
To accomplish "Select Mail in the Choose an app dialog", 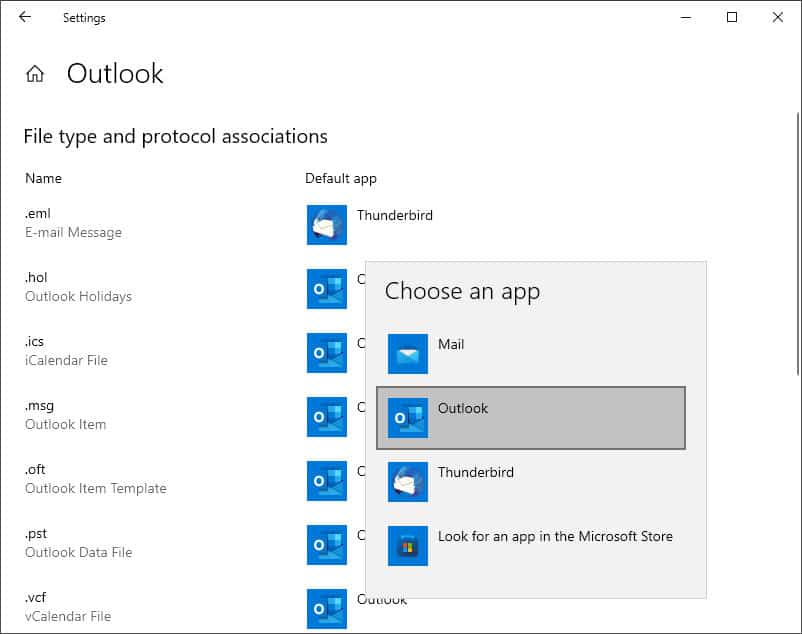I will (451, 344).
